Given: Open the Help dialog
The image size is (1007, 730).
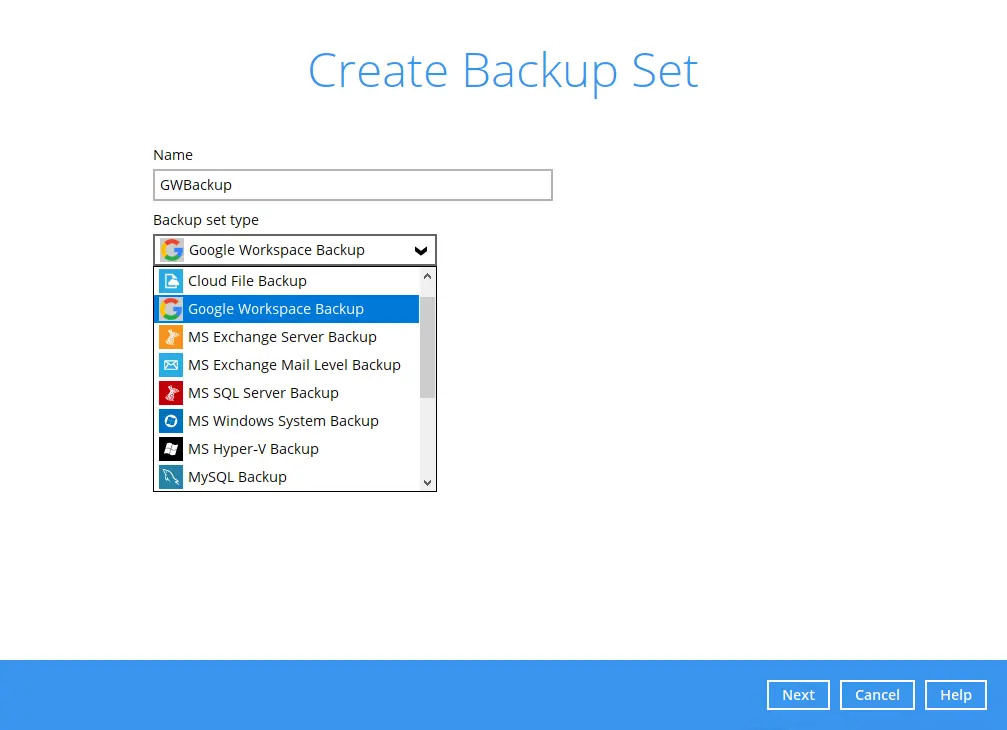Looking at the screenshot, I should point(955,694).
